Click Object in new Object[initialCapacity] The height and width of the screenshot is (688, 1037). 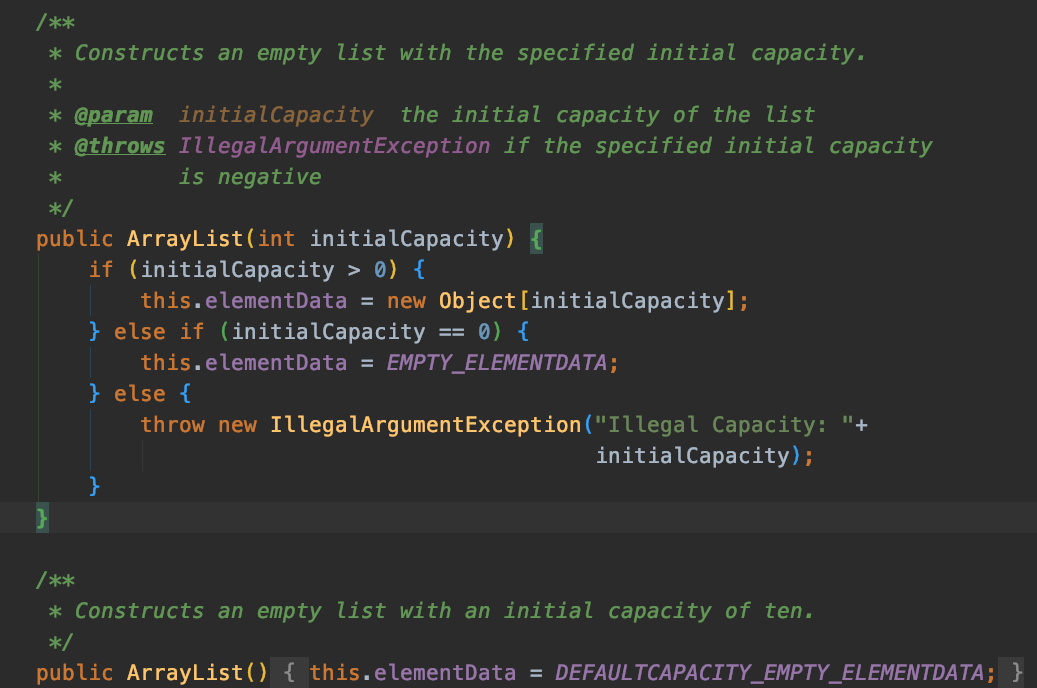click(477, 301)
